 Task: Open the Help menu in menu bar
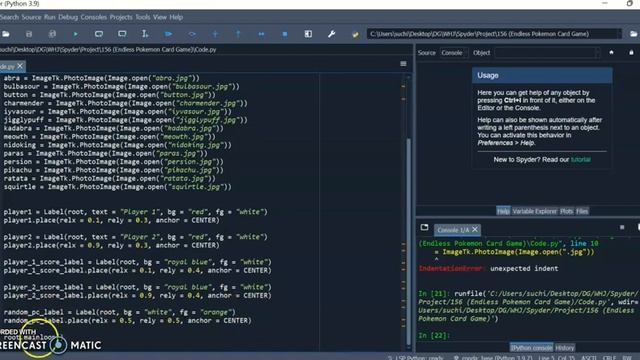coord(176,17)
